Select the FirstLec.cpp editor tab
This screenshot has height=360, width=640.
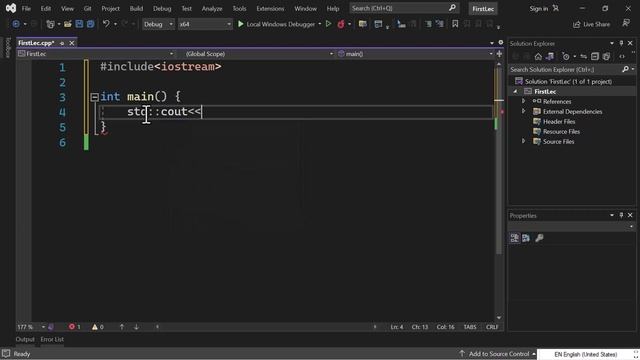(36, 43)
